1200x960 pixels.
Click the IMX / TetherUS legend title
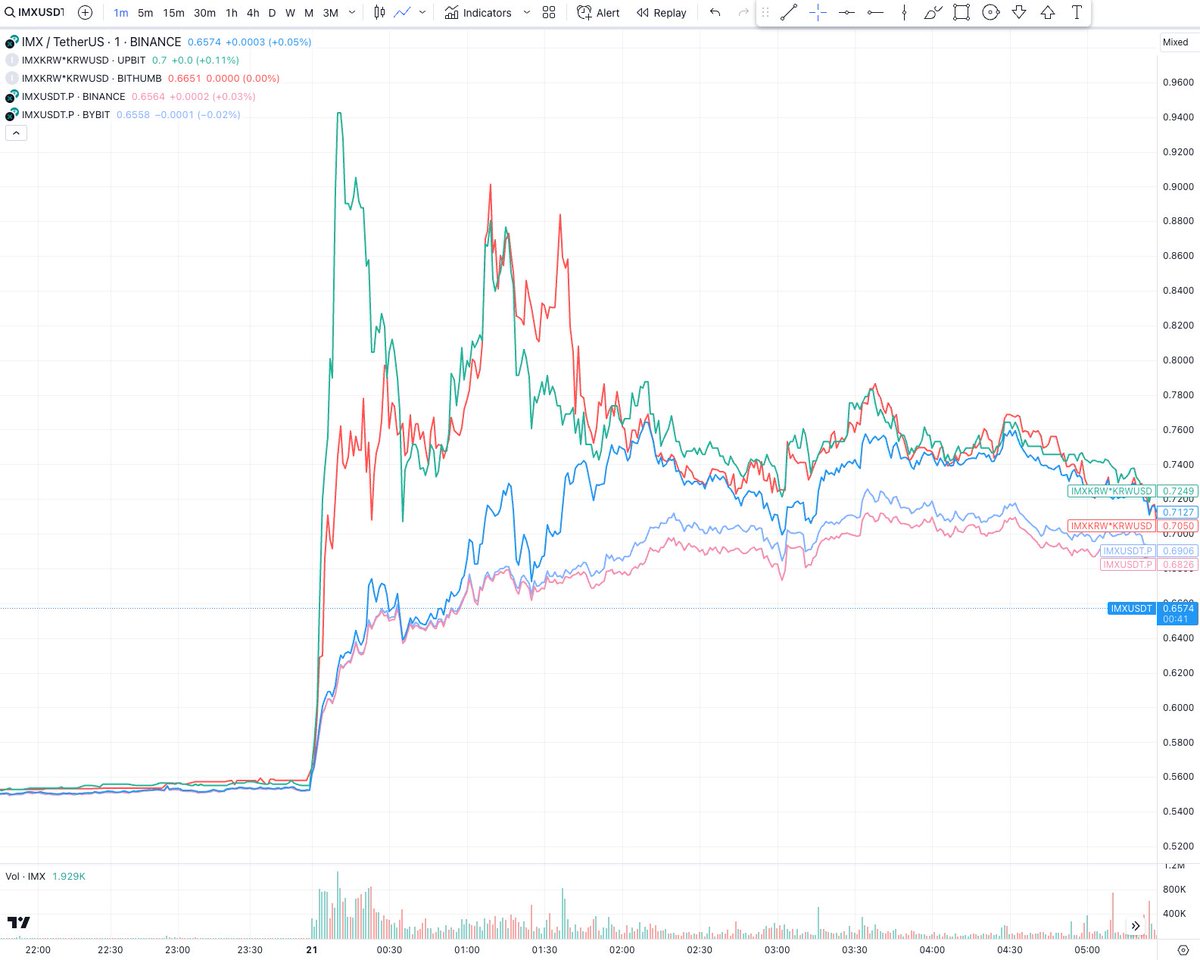101,42
